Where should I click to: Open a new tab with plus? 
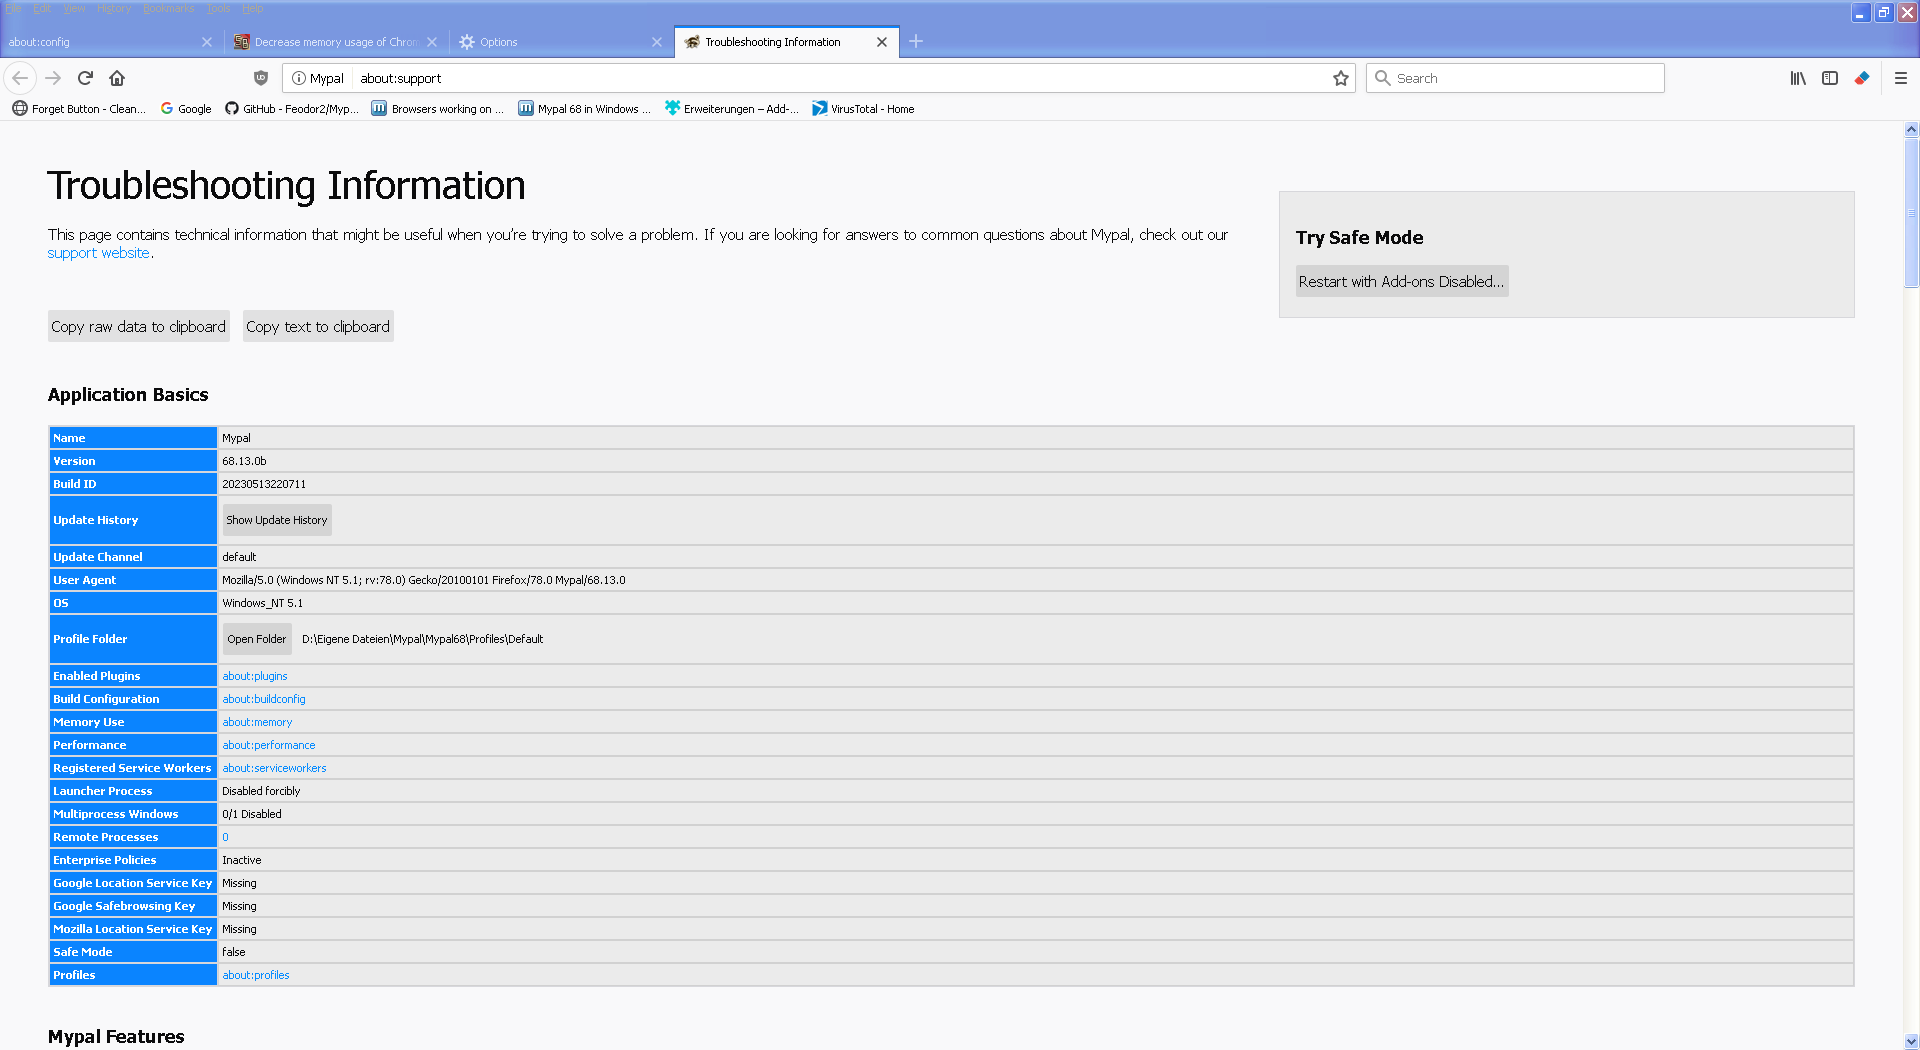click(916, 41)
